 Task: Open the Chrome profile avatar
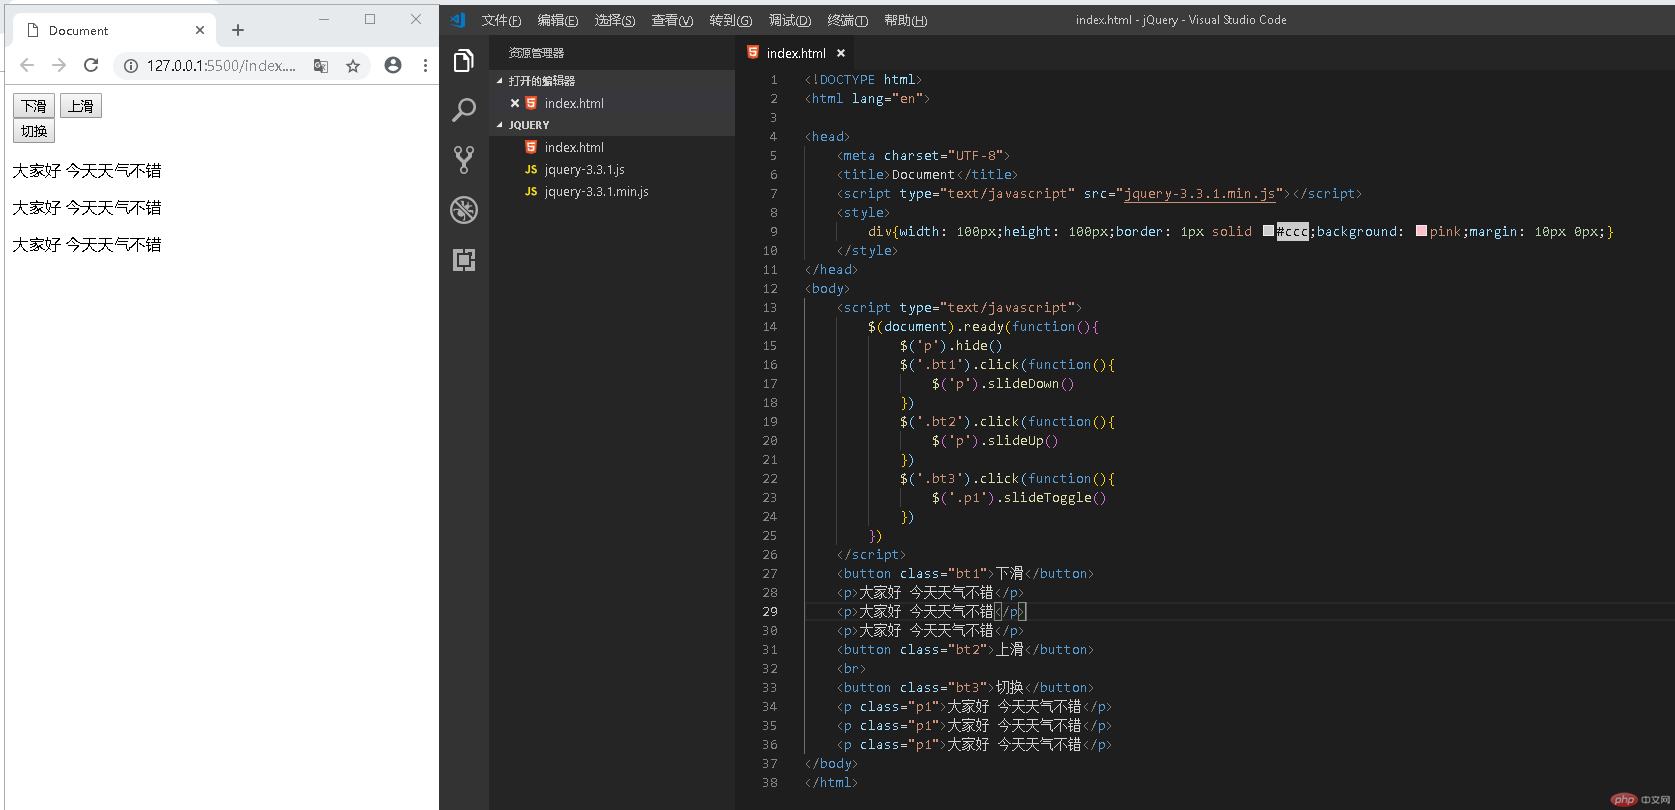coord(393,65)
